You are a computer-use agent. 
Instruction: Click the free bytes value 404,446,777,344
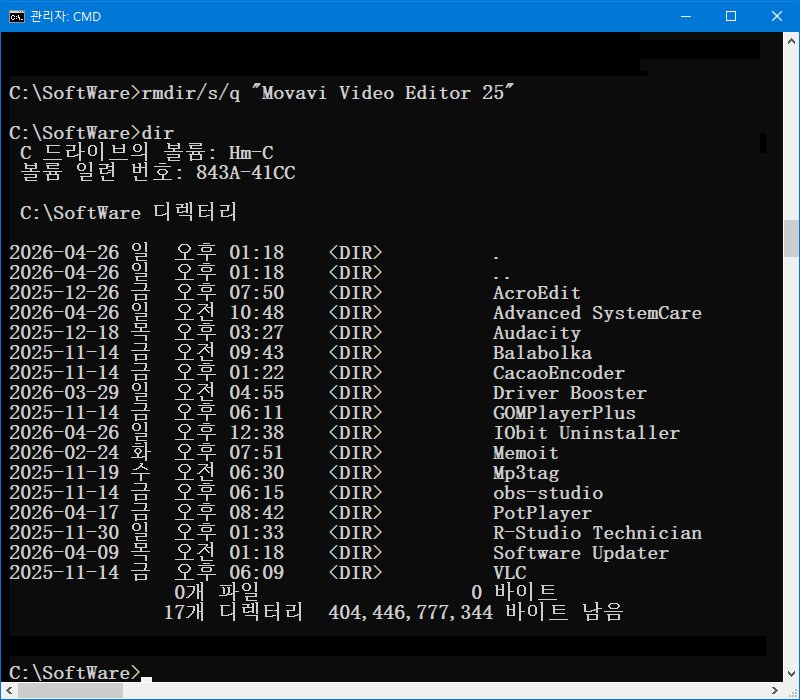(x=411, y=613)
